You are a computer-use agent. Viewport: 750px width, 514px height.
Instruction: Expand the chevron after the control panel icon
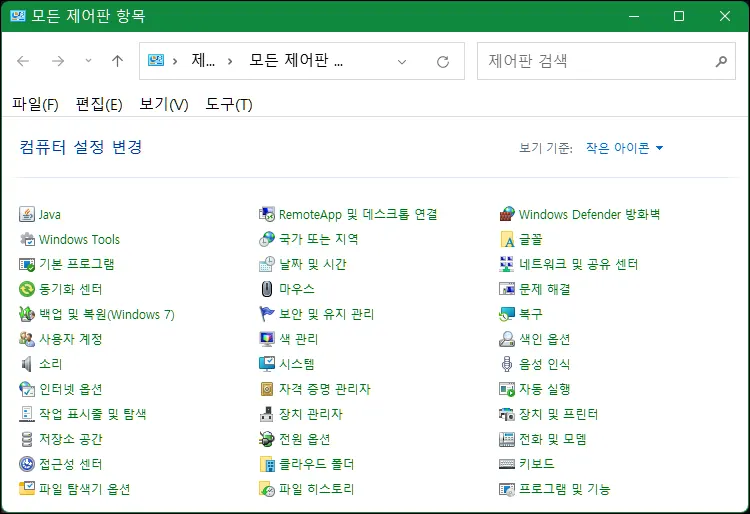click(175, 61)
